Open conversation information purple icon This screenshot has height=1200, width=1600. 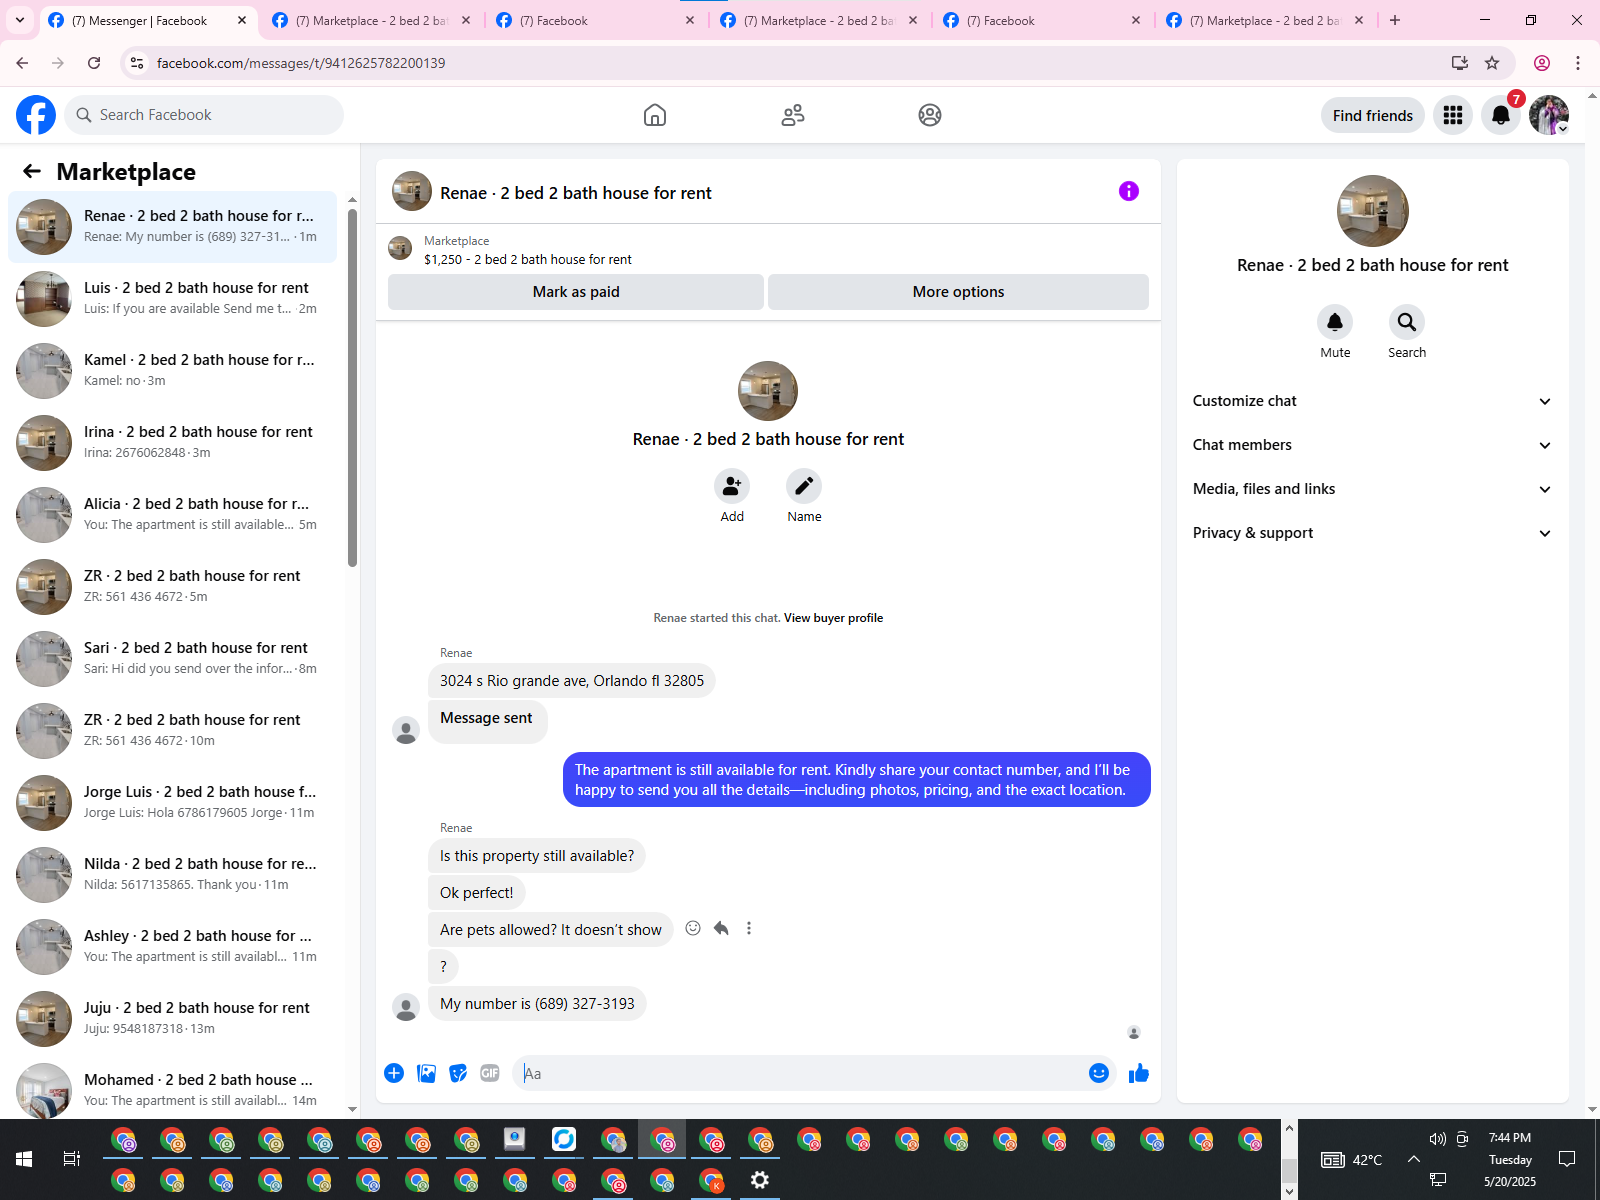1129,191
